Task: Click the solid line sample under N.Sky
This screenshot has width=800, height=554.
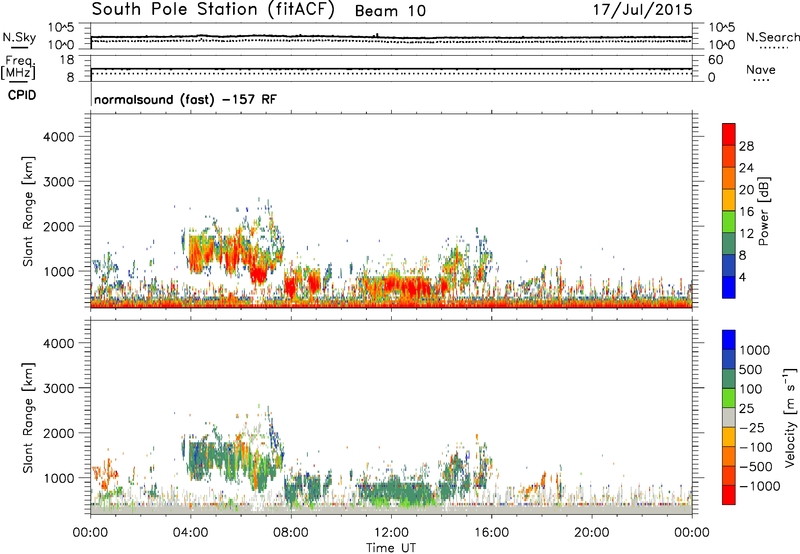Action: tap(19, 47)
